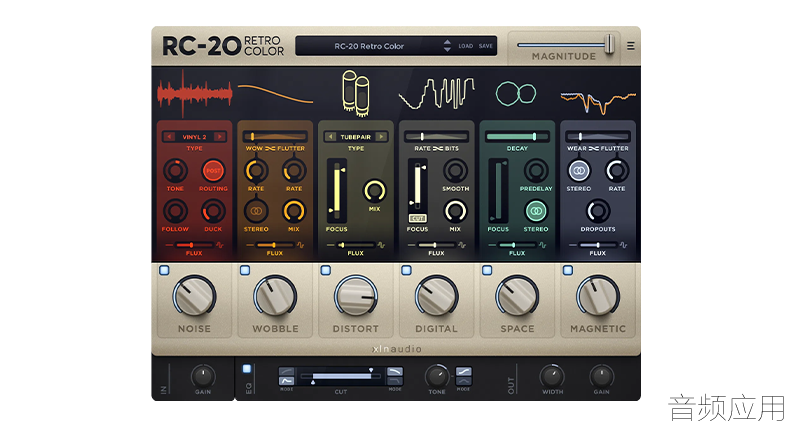
Task: Click the Digital stepped waveform icon
Action: coord(436,93)
